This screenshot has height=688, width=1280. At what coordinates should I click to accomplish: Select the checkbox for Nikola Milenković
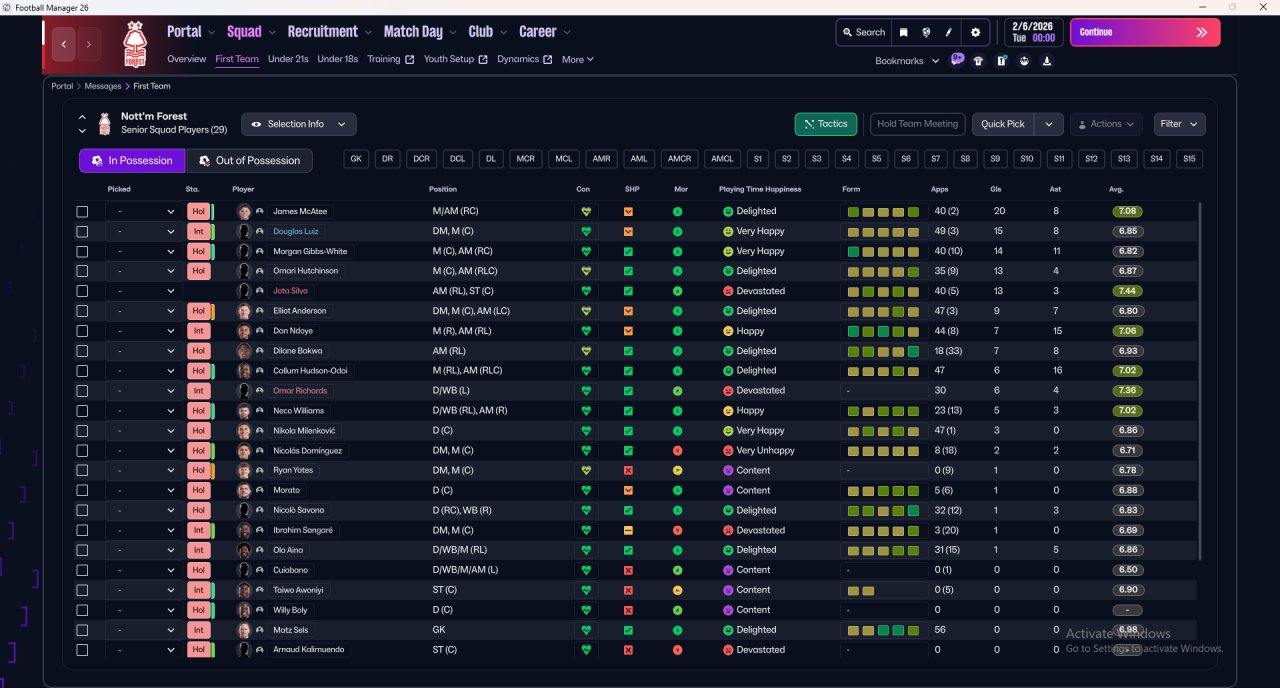(x=82, y=431)
